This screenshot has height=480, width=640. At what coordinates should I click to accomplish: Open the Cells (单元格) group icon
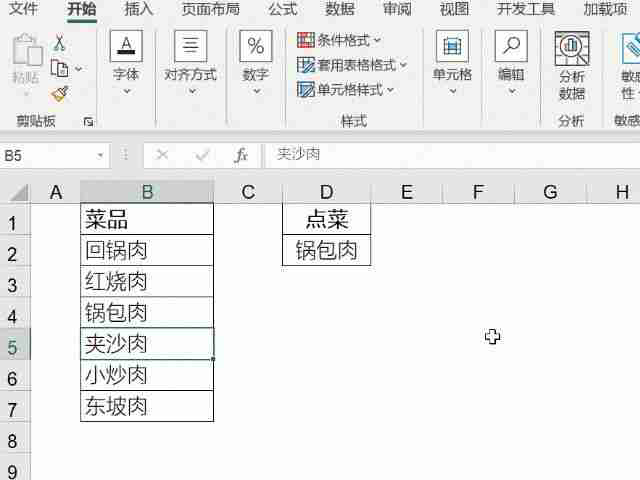coord(452,46)
